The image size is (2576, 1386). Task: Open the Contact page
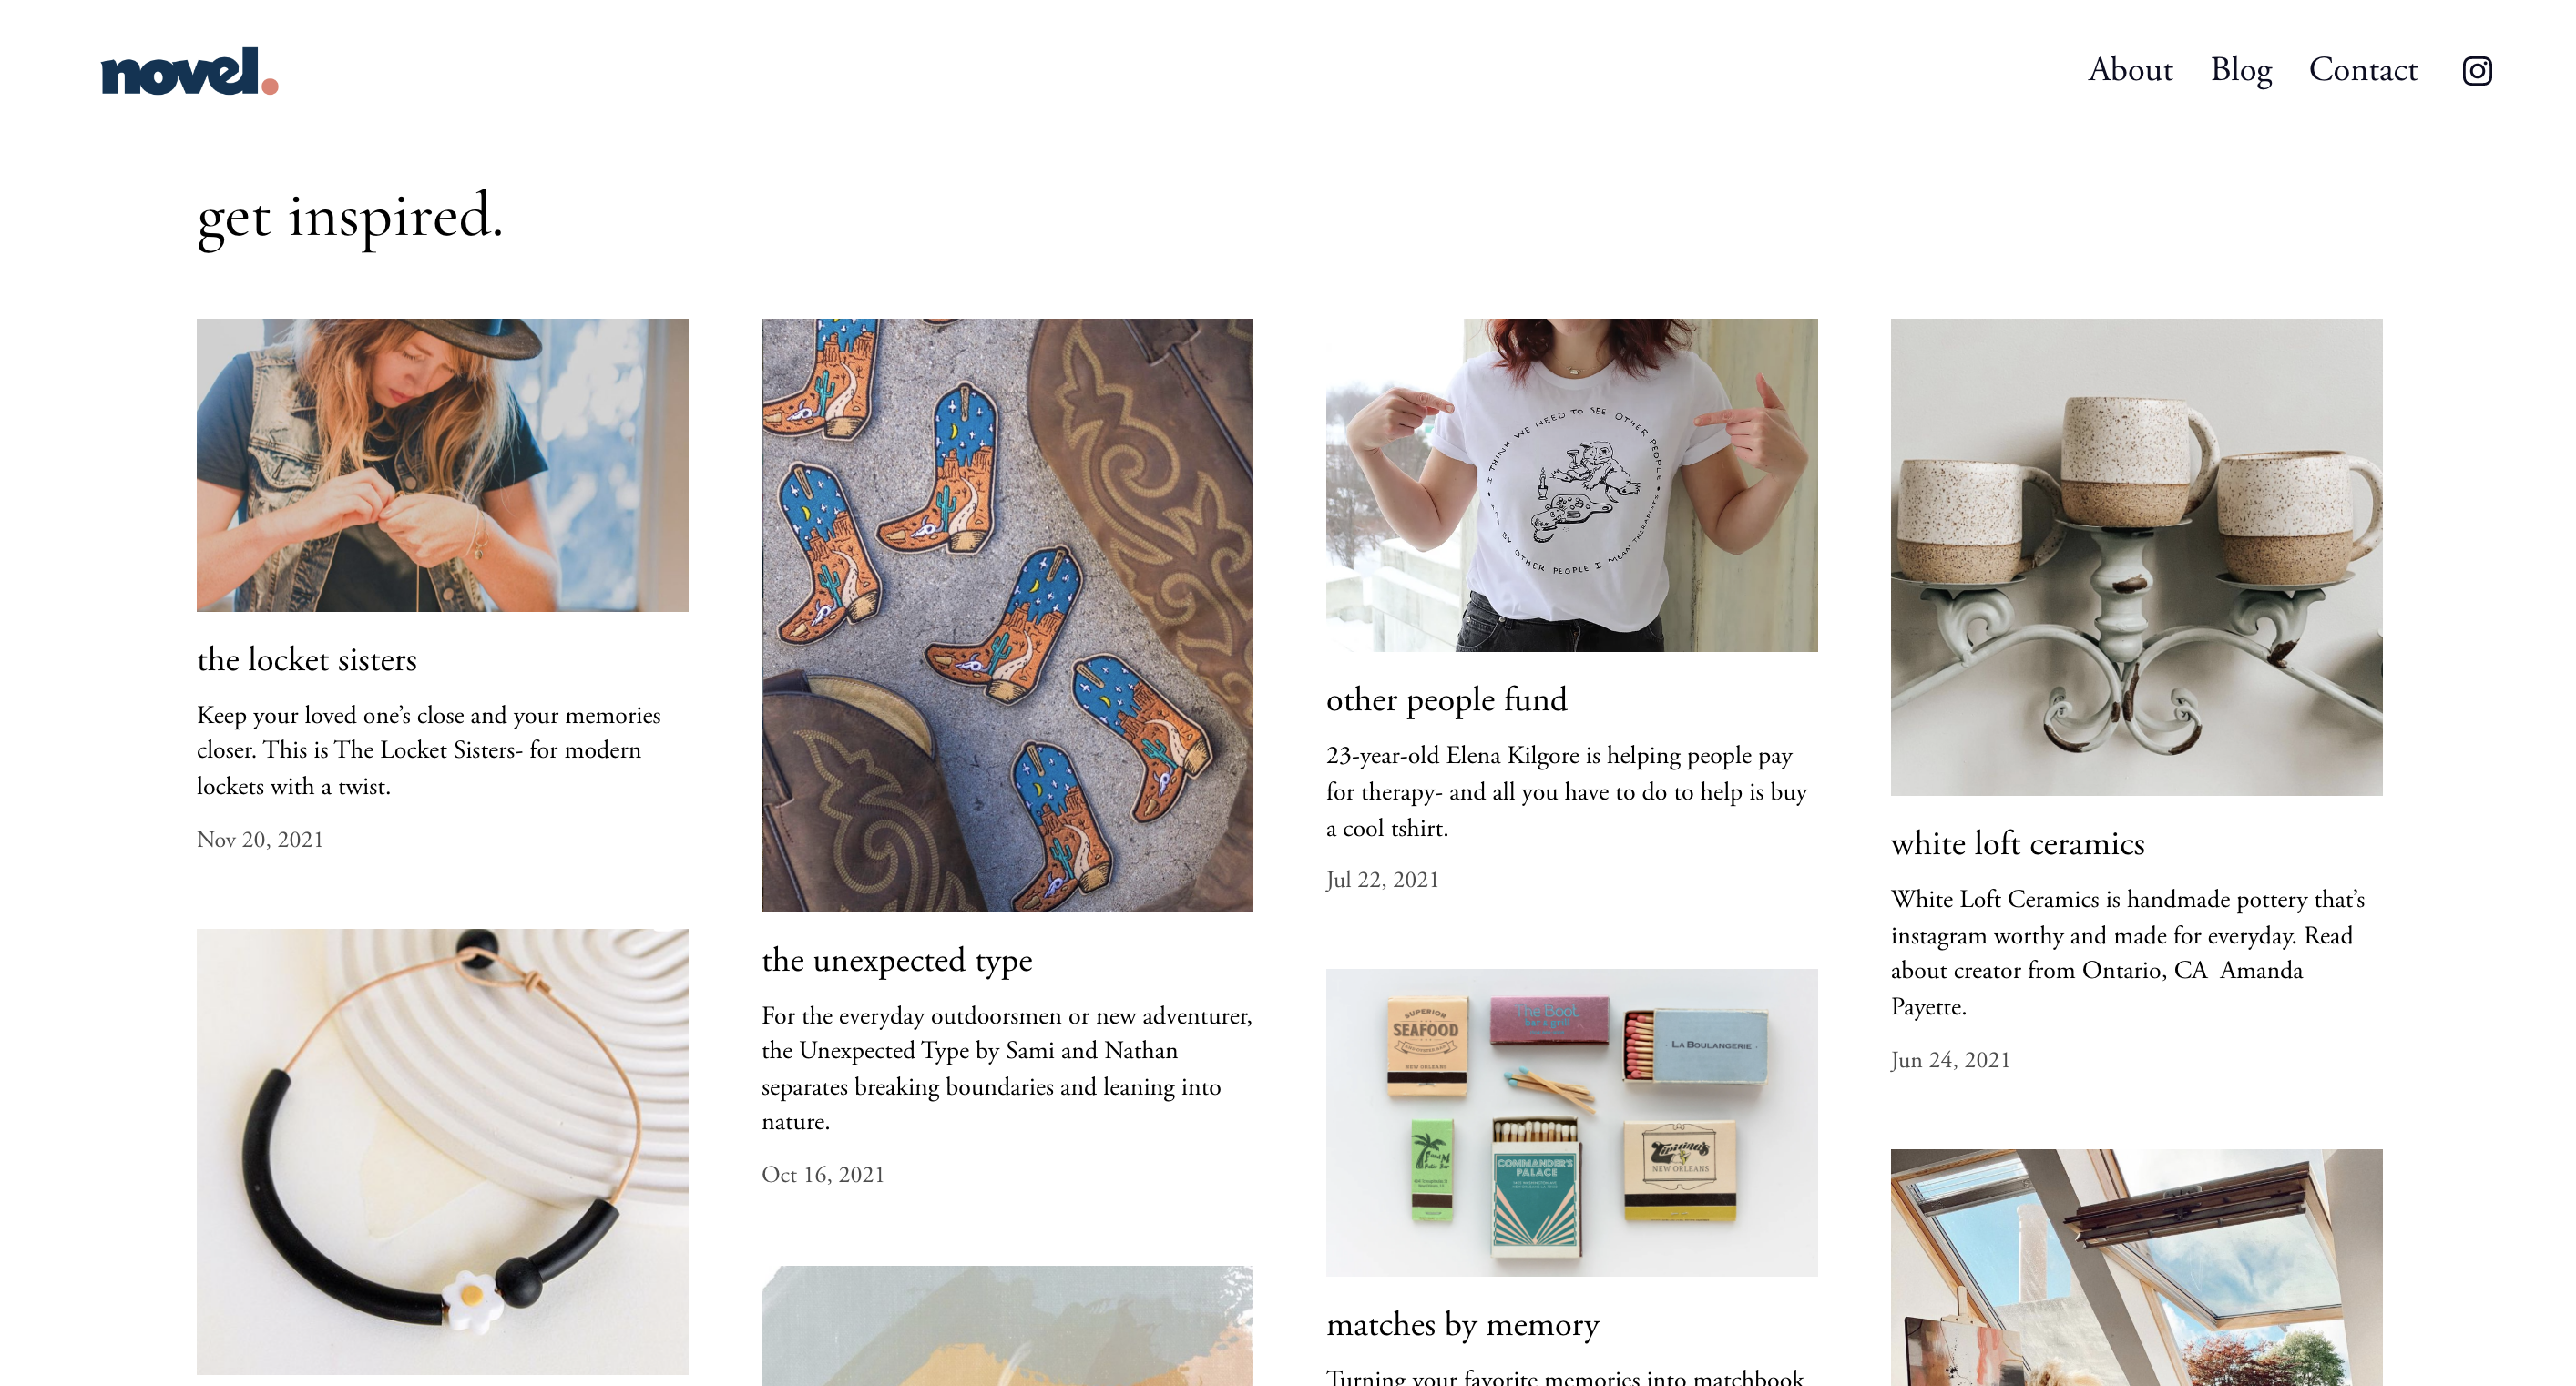[2362, 70]
